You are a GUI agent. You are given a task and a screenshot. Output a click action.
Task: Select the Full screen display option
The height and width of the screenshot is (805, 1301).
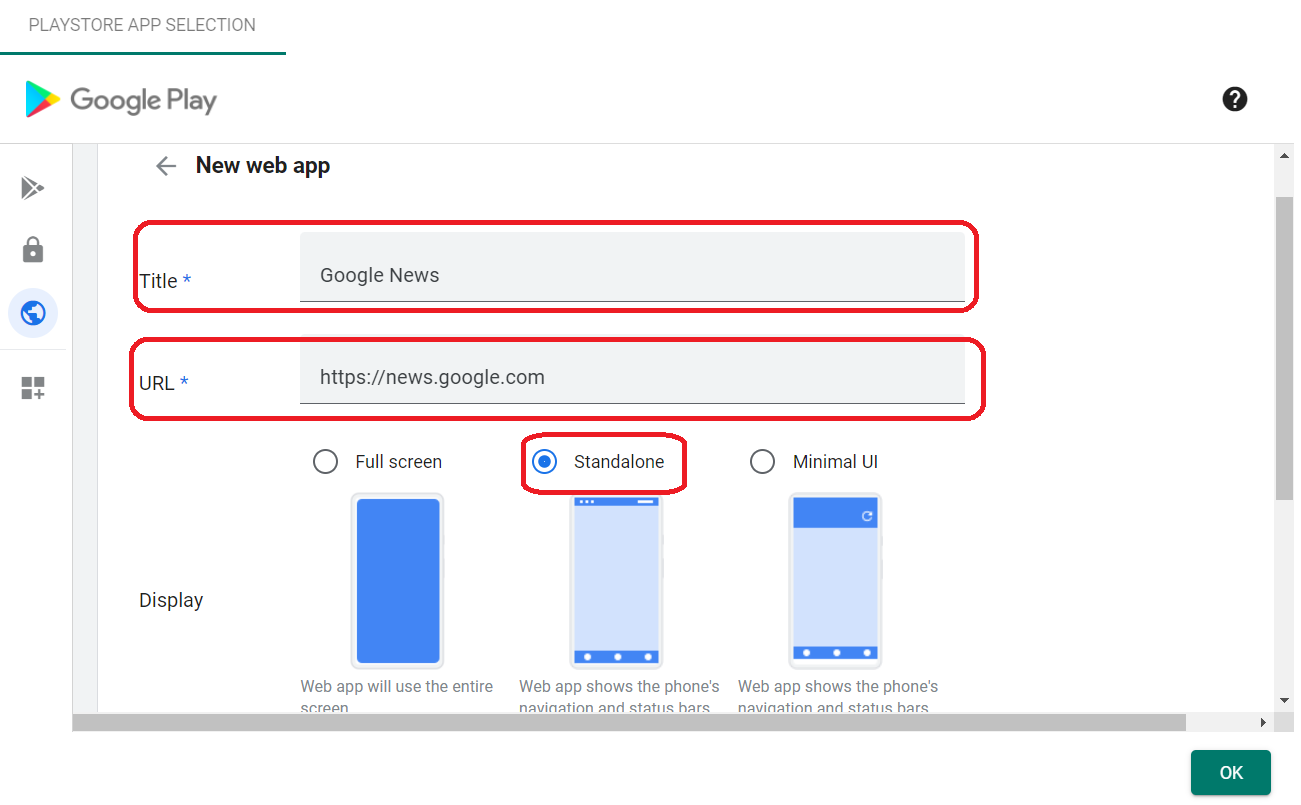point(325,461)
